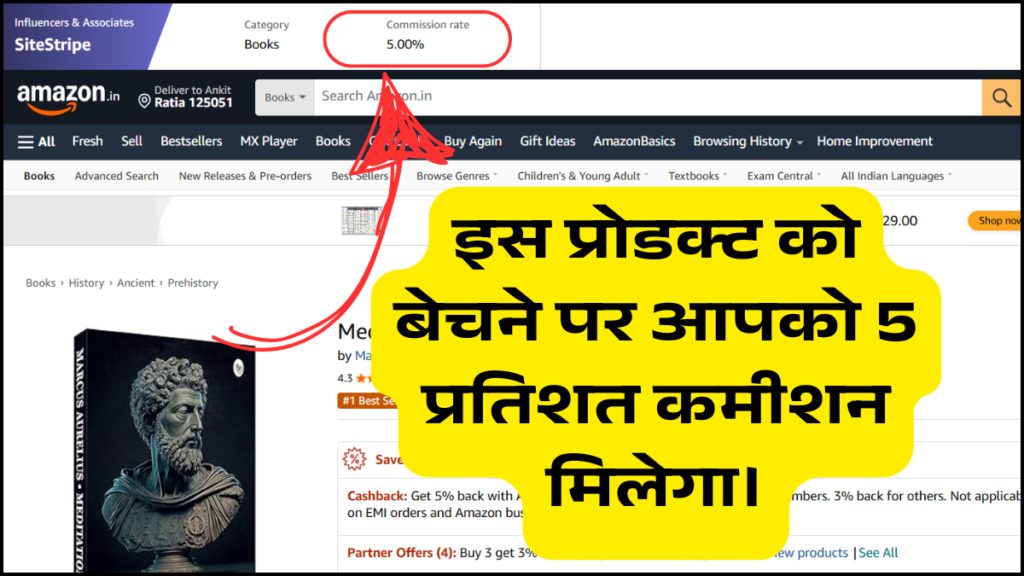Click the See All partner offers link
Image resolution: width=1024 pixels, height=576 pixels.
click(x=878, y=552)
